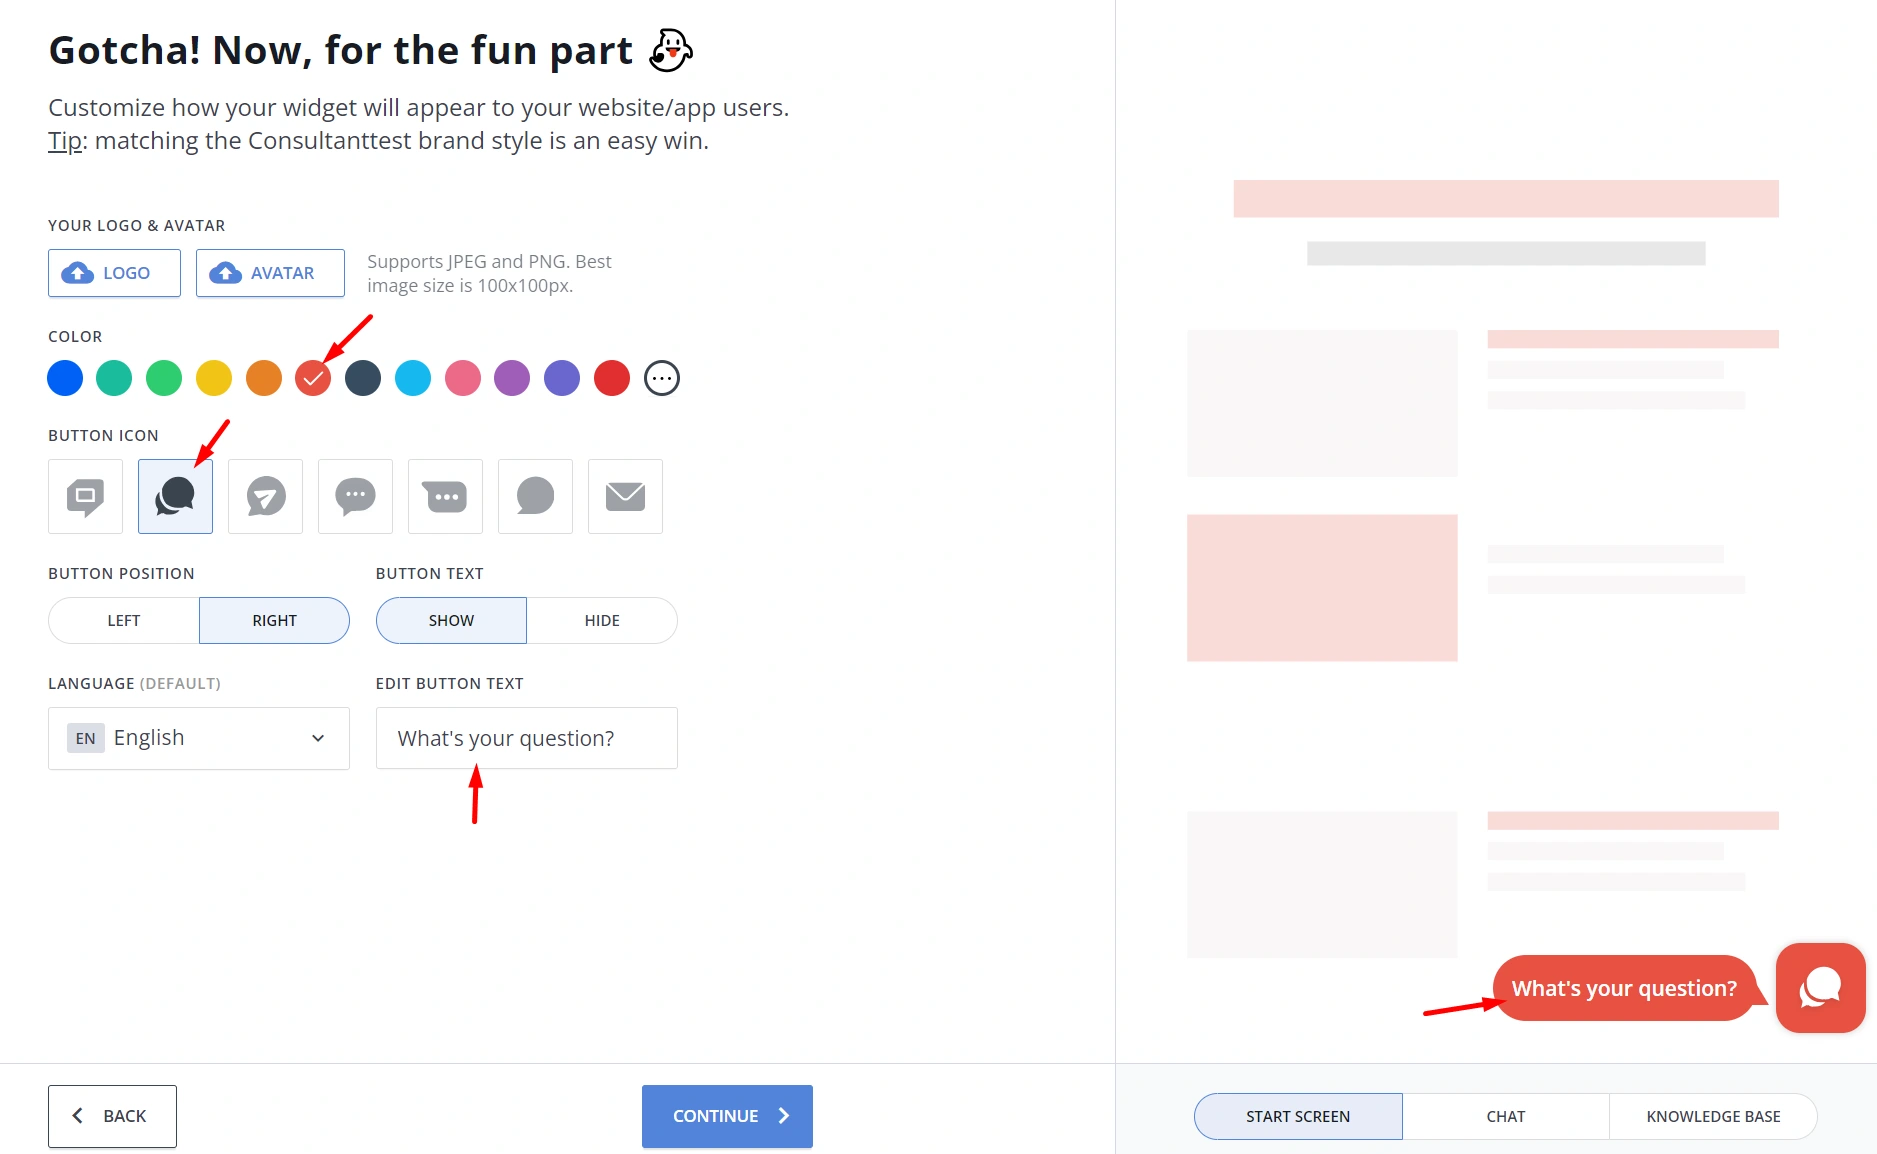Go back with the Back button

click(x=112, y=1116)
